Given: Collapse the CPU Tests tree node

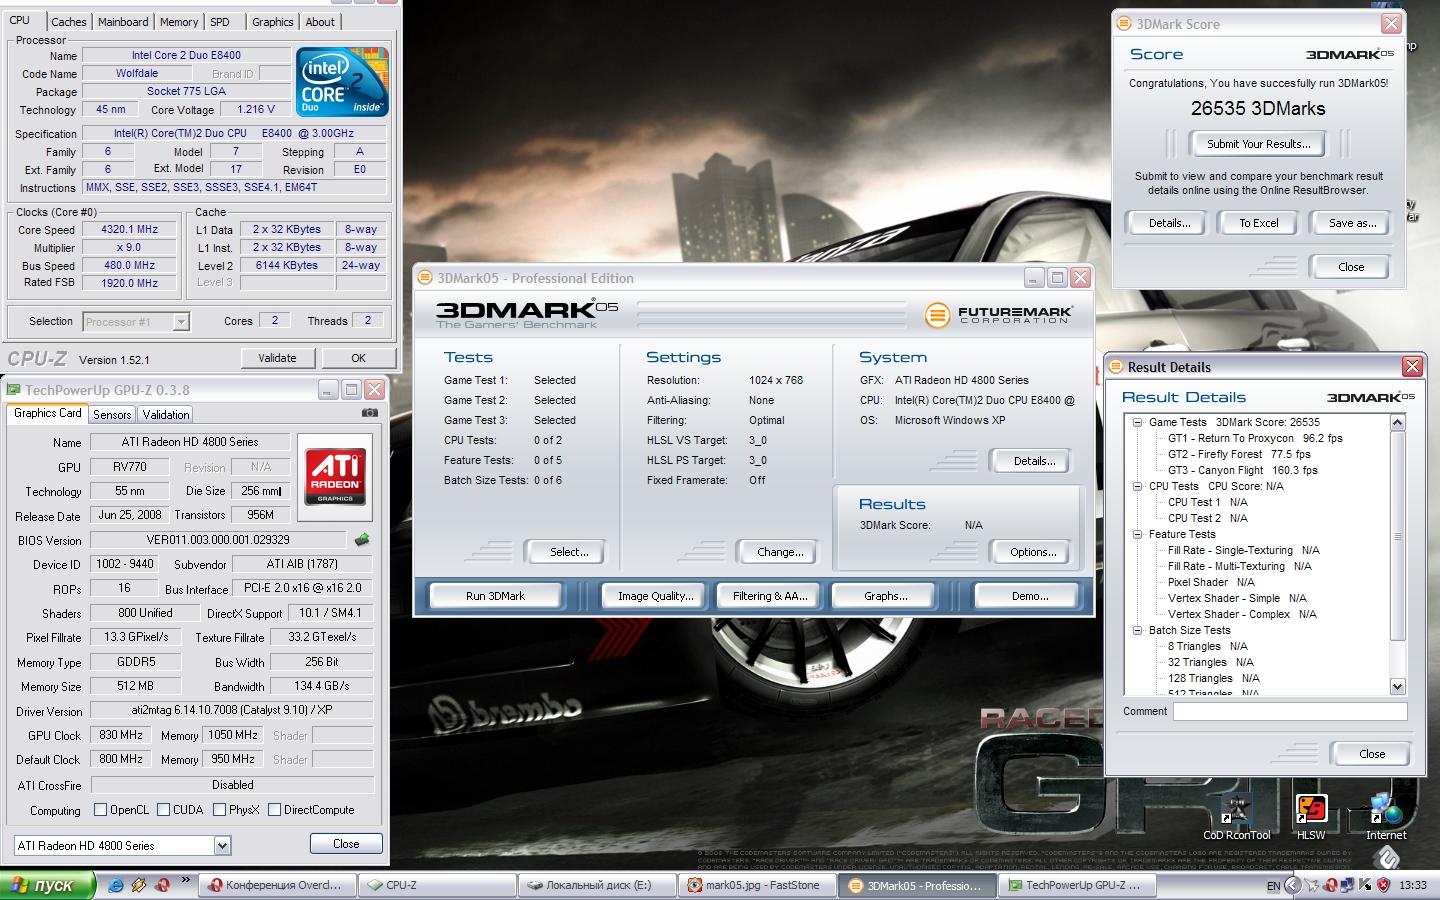Looking at the screenshot, I should pyautogui.click(x=1138, y=486).
